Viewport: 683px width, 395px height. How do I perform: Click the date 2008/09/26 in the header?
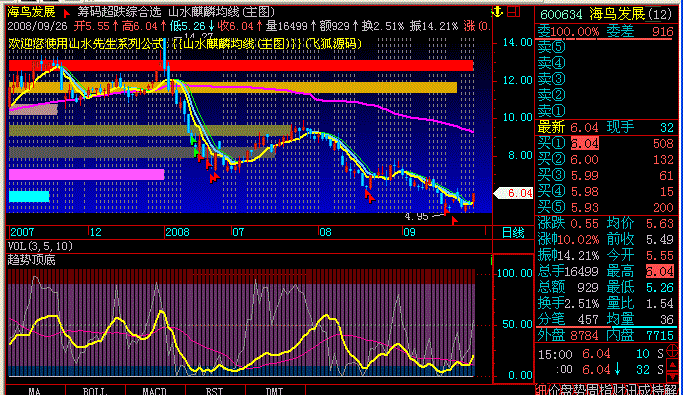(x=37, y=26)
